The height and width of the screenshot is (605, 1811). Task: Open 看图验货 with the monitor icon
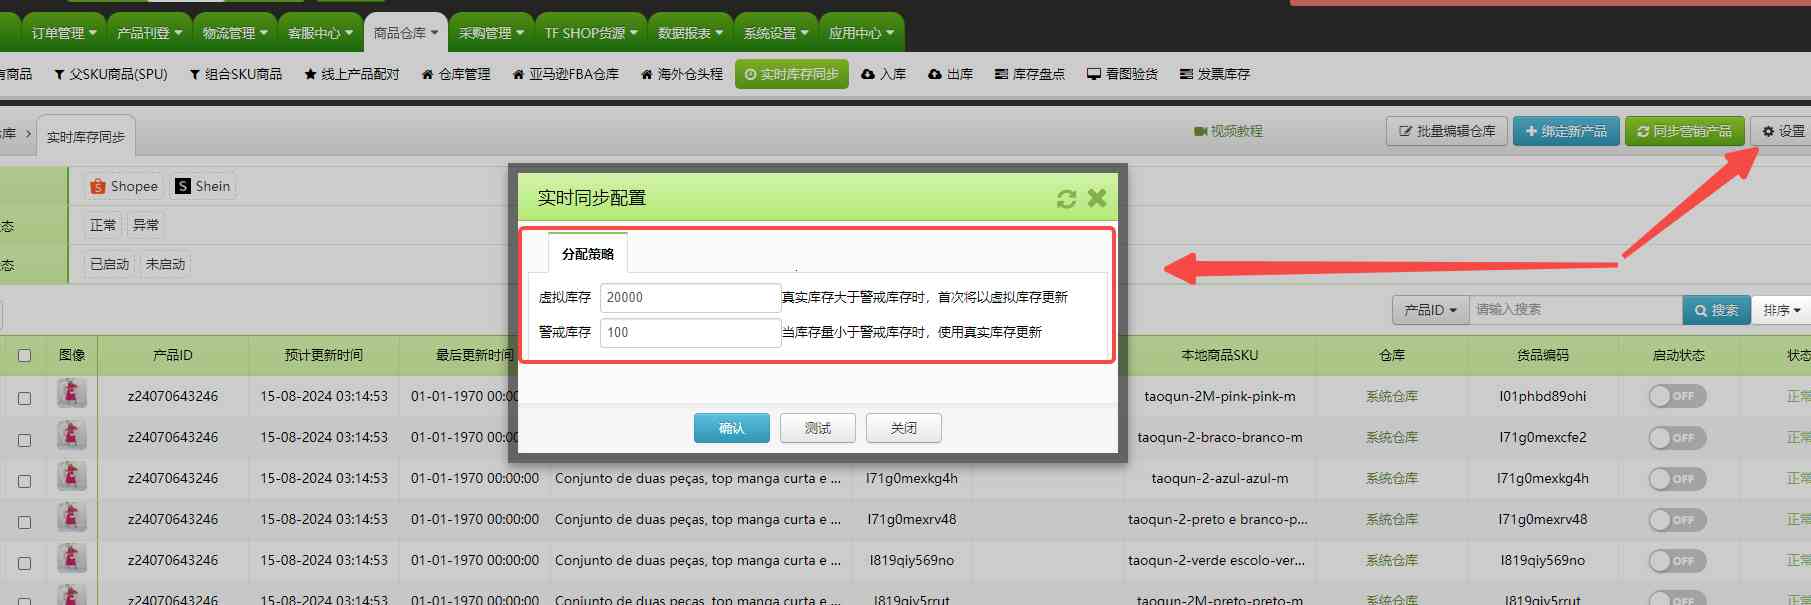(x=1123, y=74)
